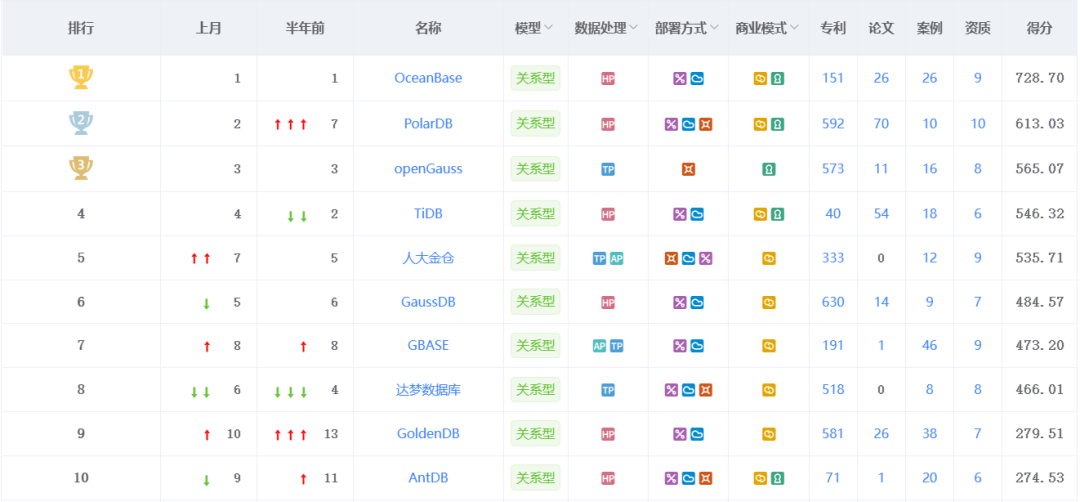Open the TiDB database link
Screen dimensions: 1080x502
pyautogui.click(x=428, y=213)
